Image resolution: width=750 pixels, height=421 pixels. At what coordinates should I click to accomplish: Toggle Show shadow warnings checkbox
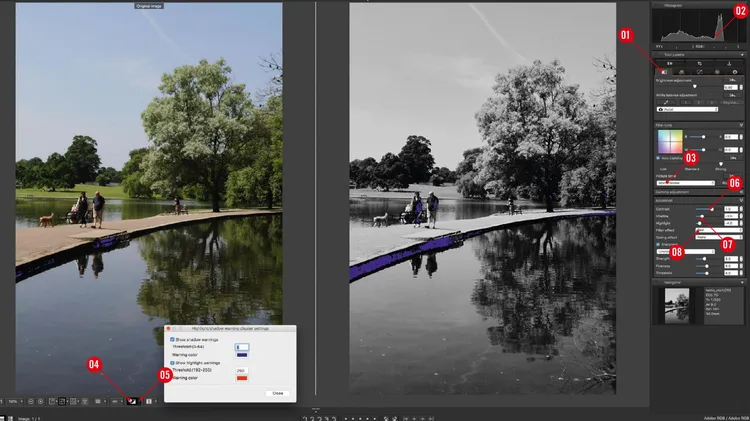pos(172,339)
